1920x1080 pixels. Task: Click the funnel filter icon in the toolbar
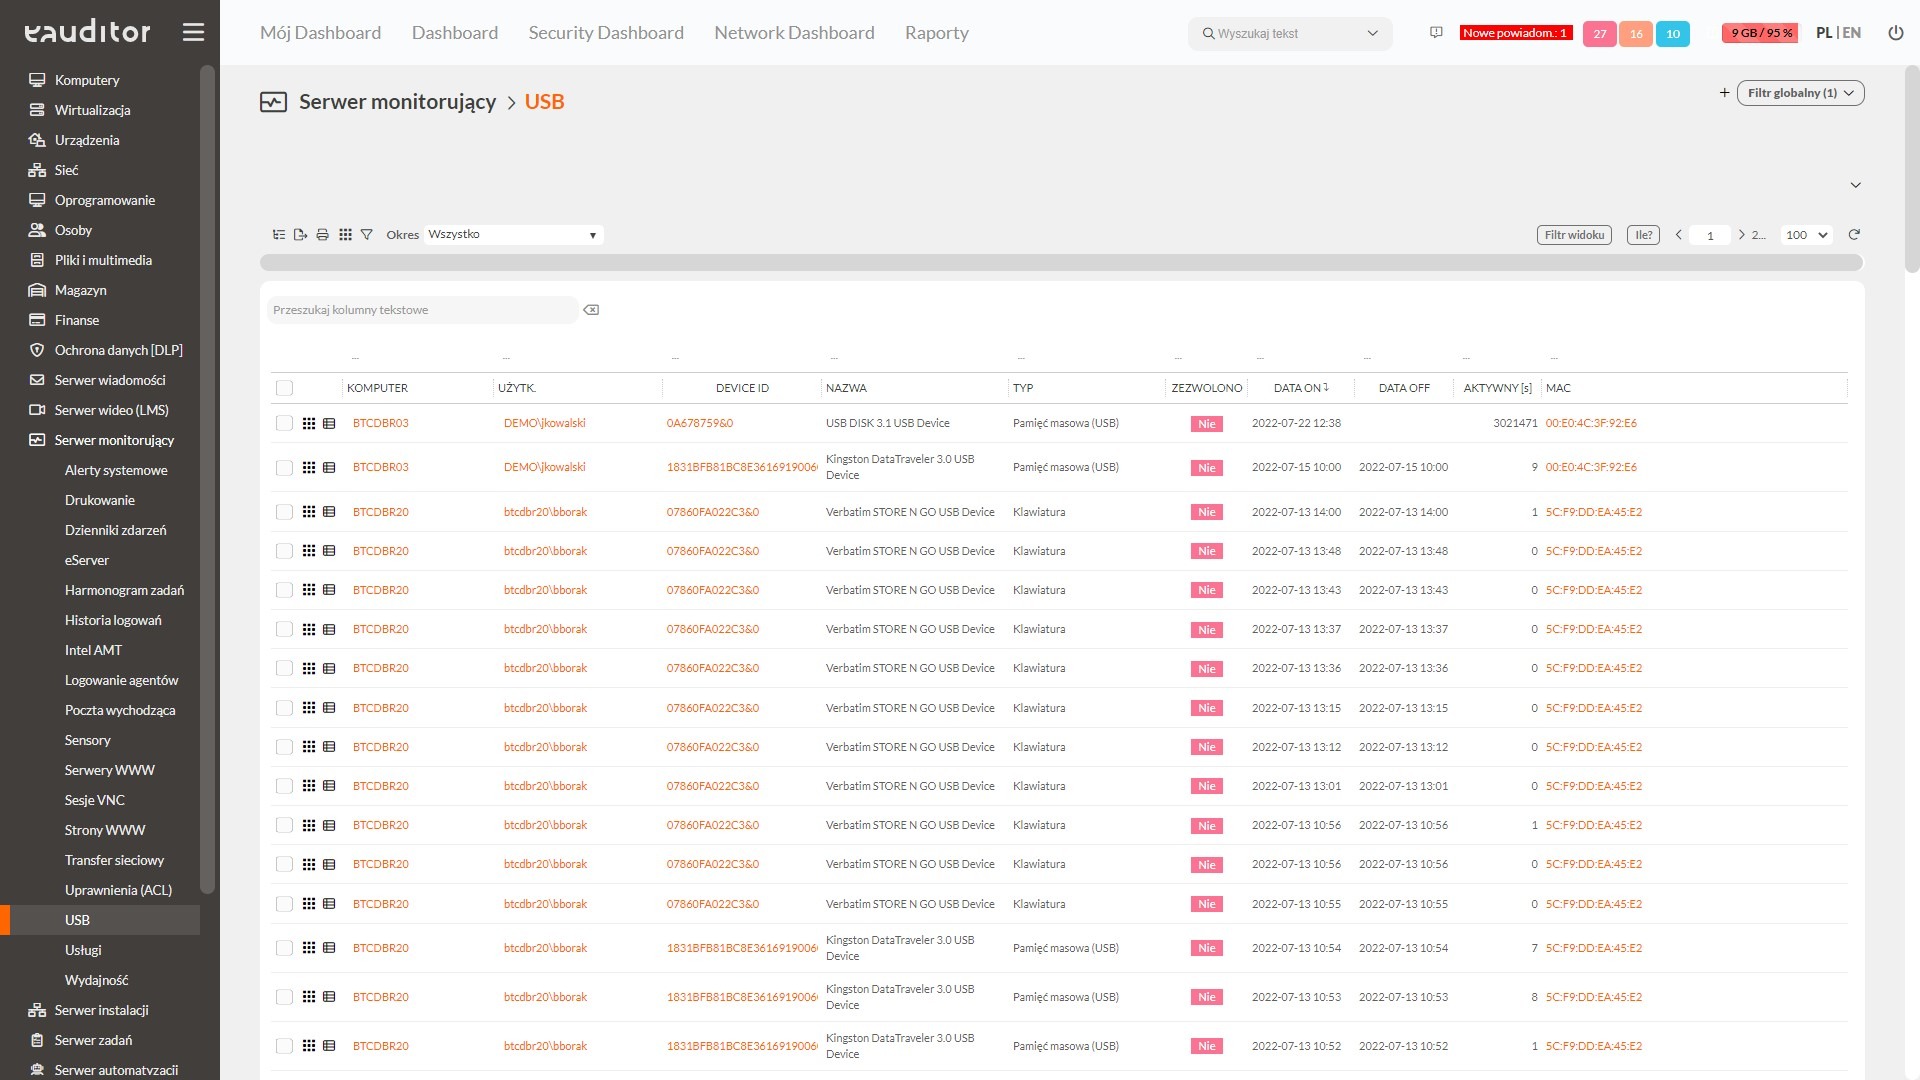point(367,235)
